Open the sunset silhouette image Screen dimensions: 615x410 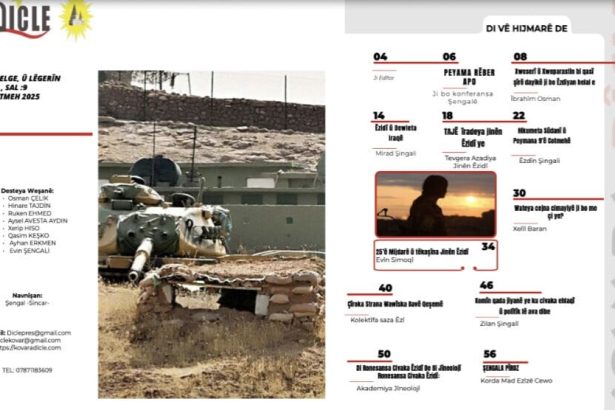435,203
